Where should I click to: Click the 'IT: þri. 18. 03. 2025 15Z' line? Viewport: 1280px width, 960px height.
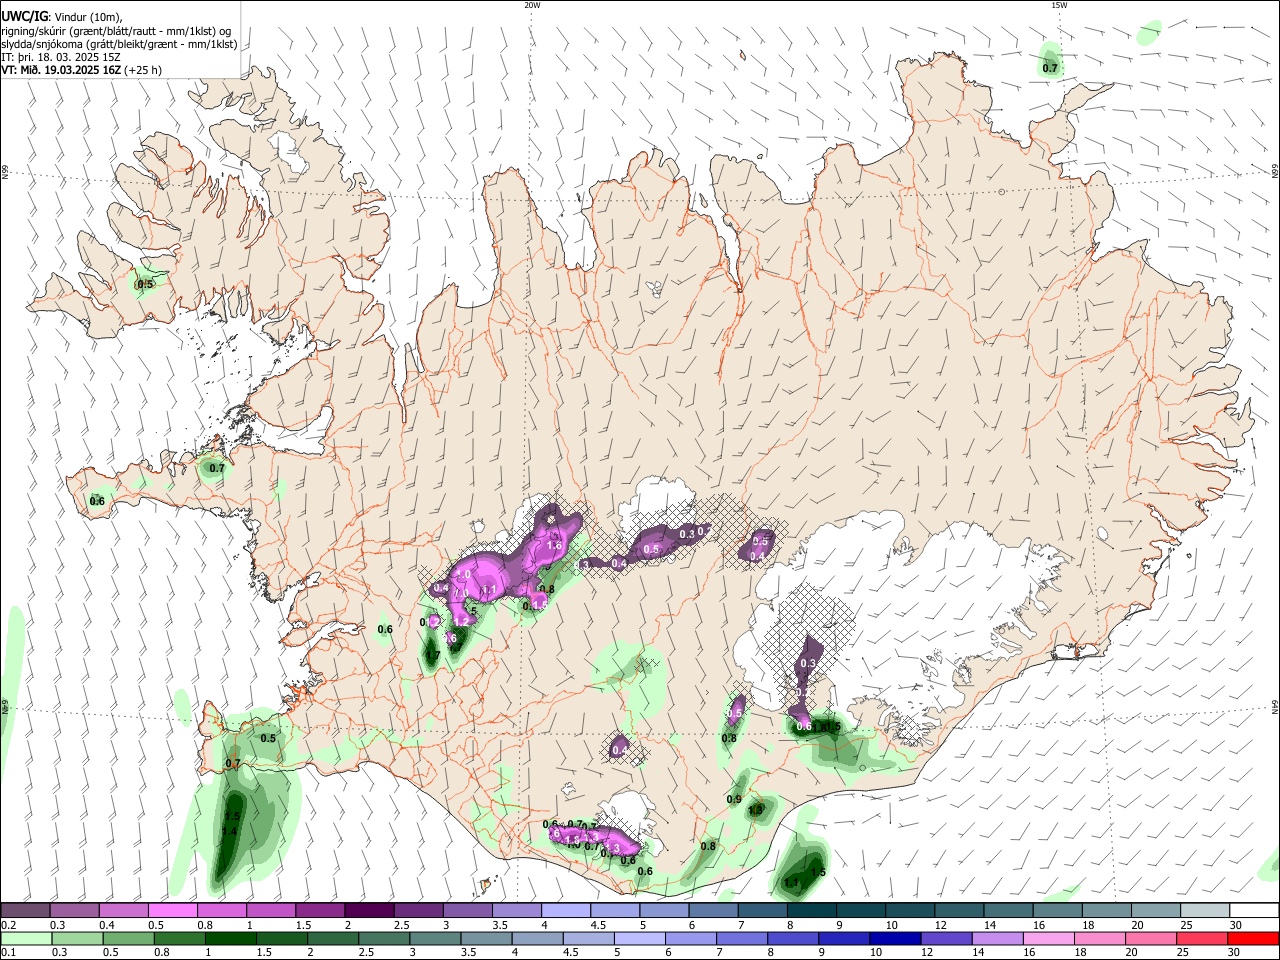[61, 57]
